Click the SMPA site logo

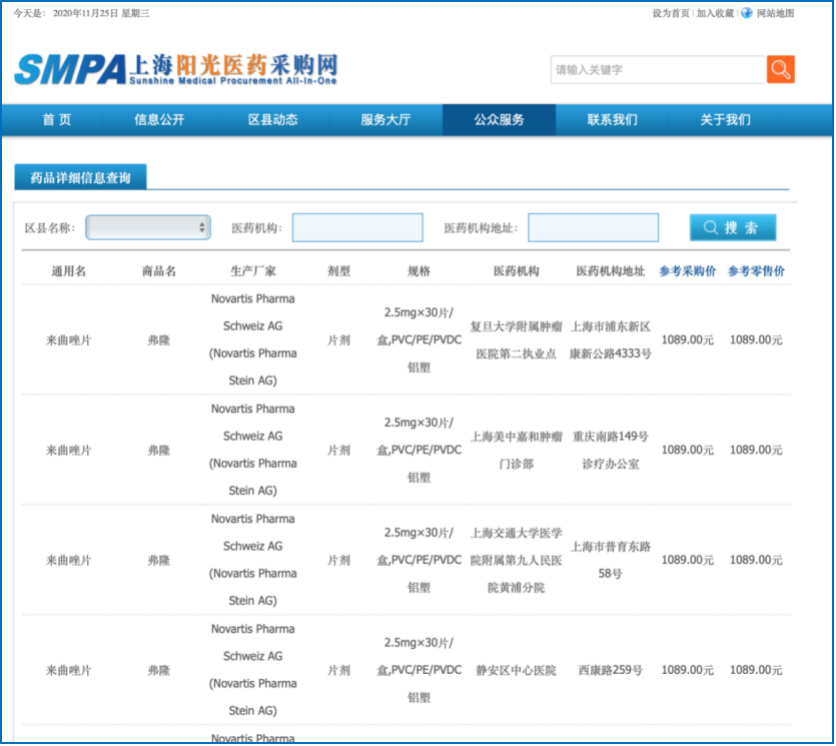[176, 69]
